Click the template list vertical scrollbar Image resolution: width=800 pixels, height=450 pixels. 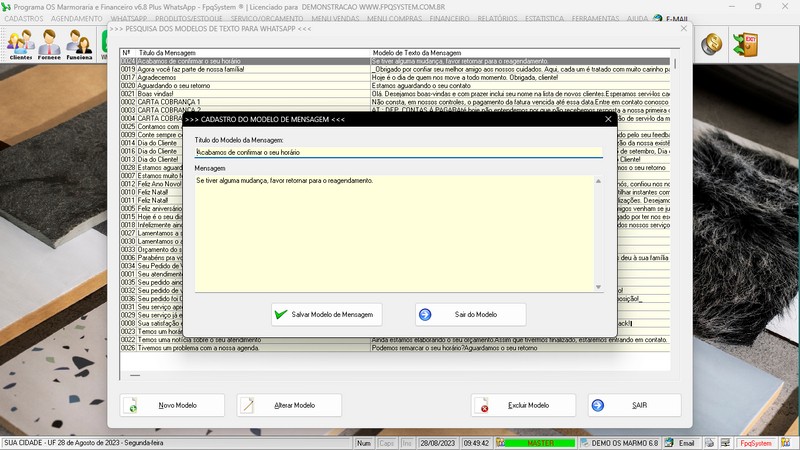point(675,64)
